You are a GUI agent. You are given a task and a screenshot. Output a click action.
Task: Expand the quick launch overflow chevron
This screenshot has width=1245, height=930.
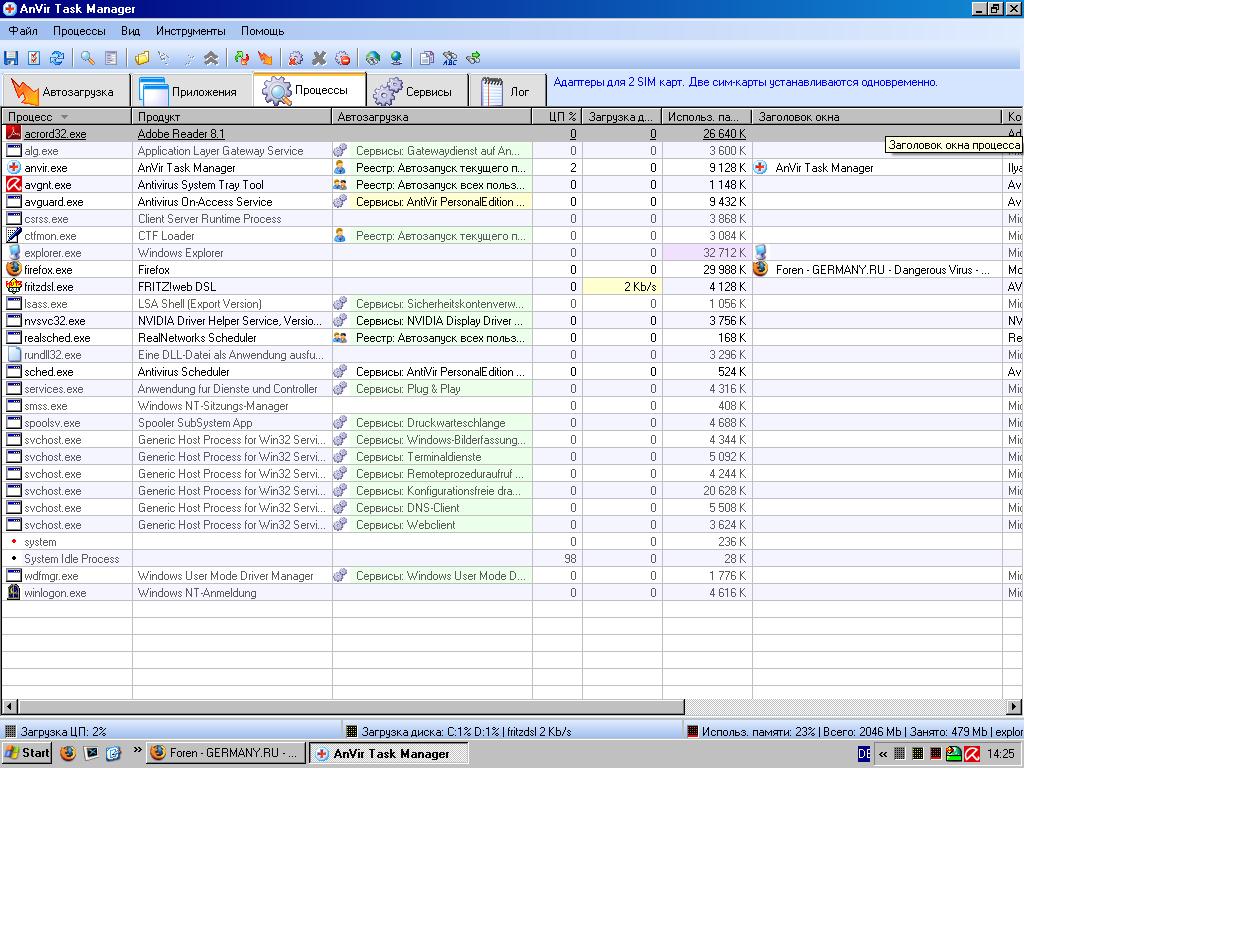pyautogui.click(x=138, y=750)
